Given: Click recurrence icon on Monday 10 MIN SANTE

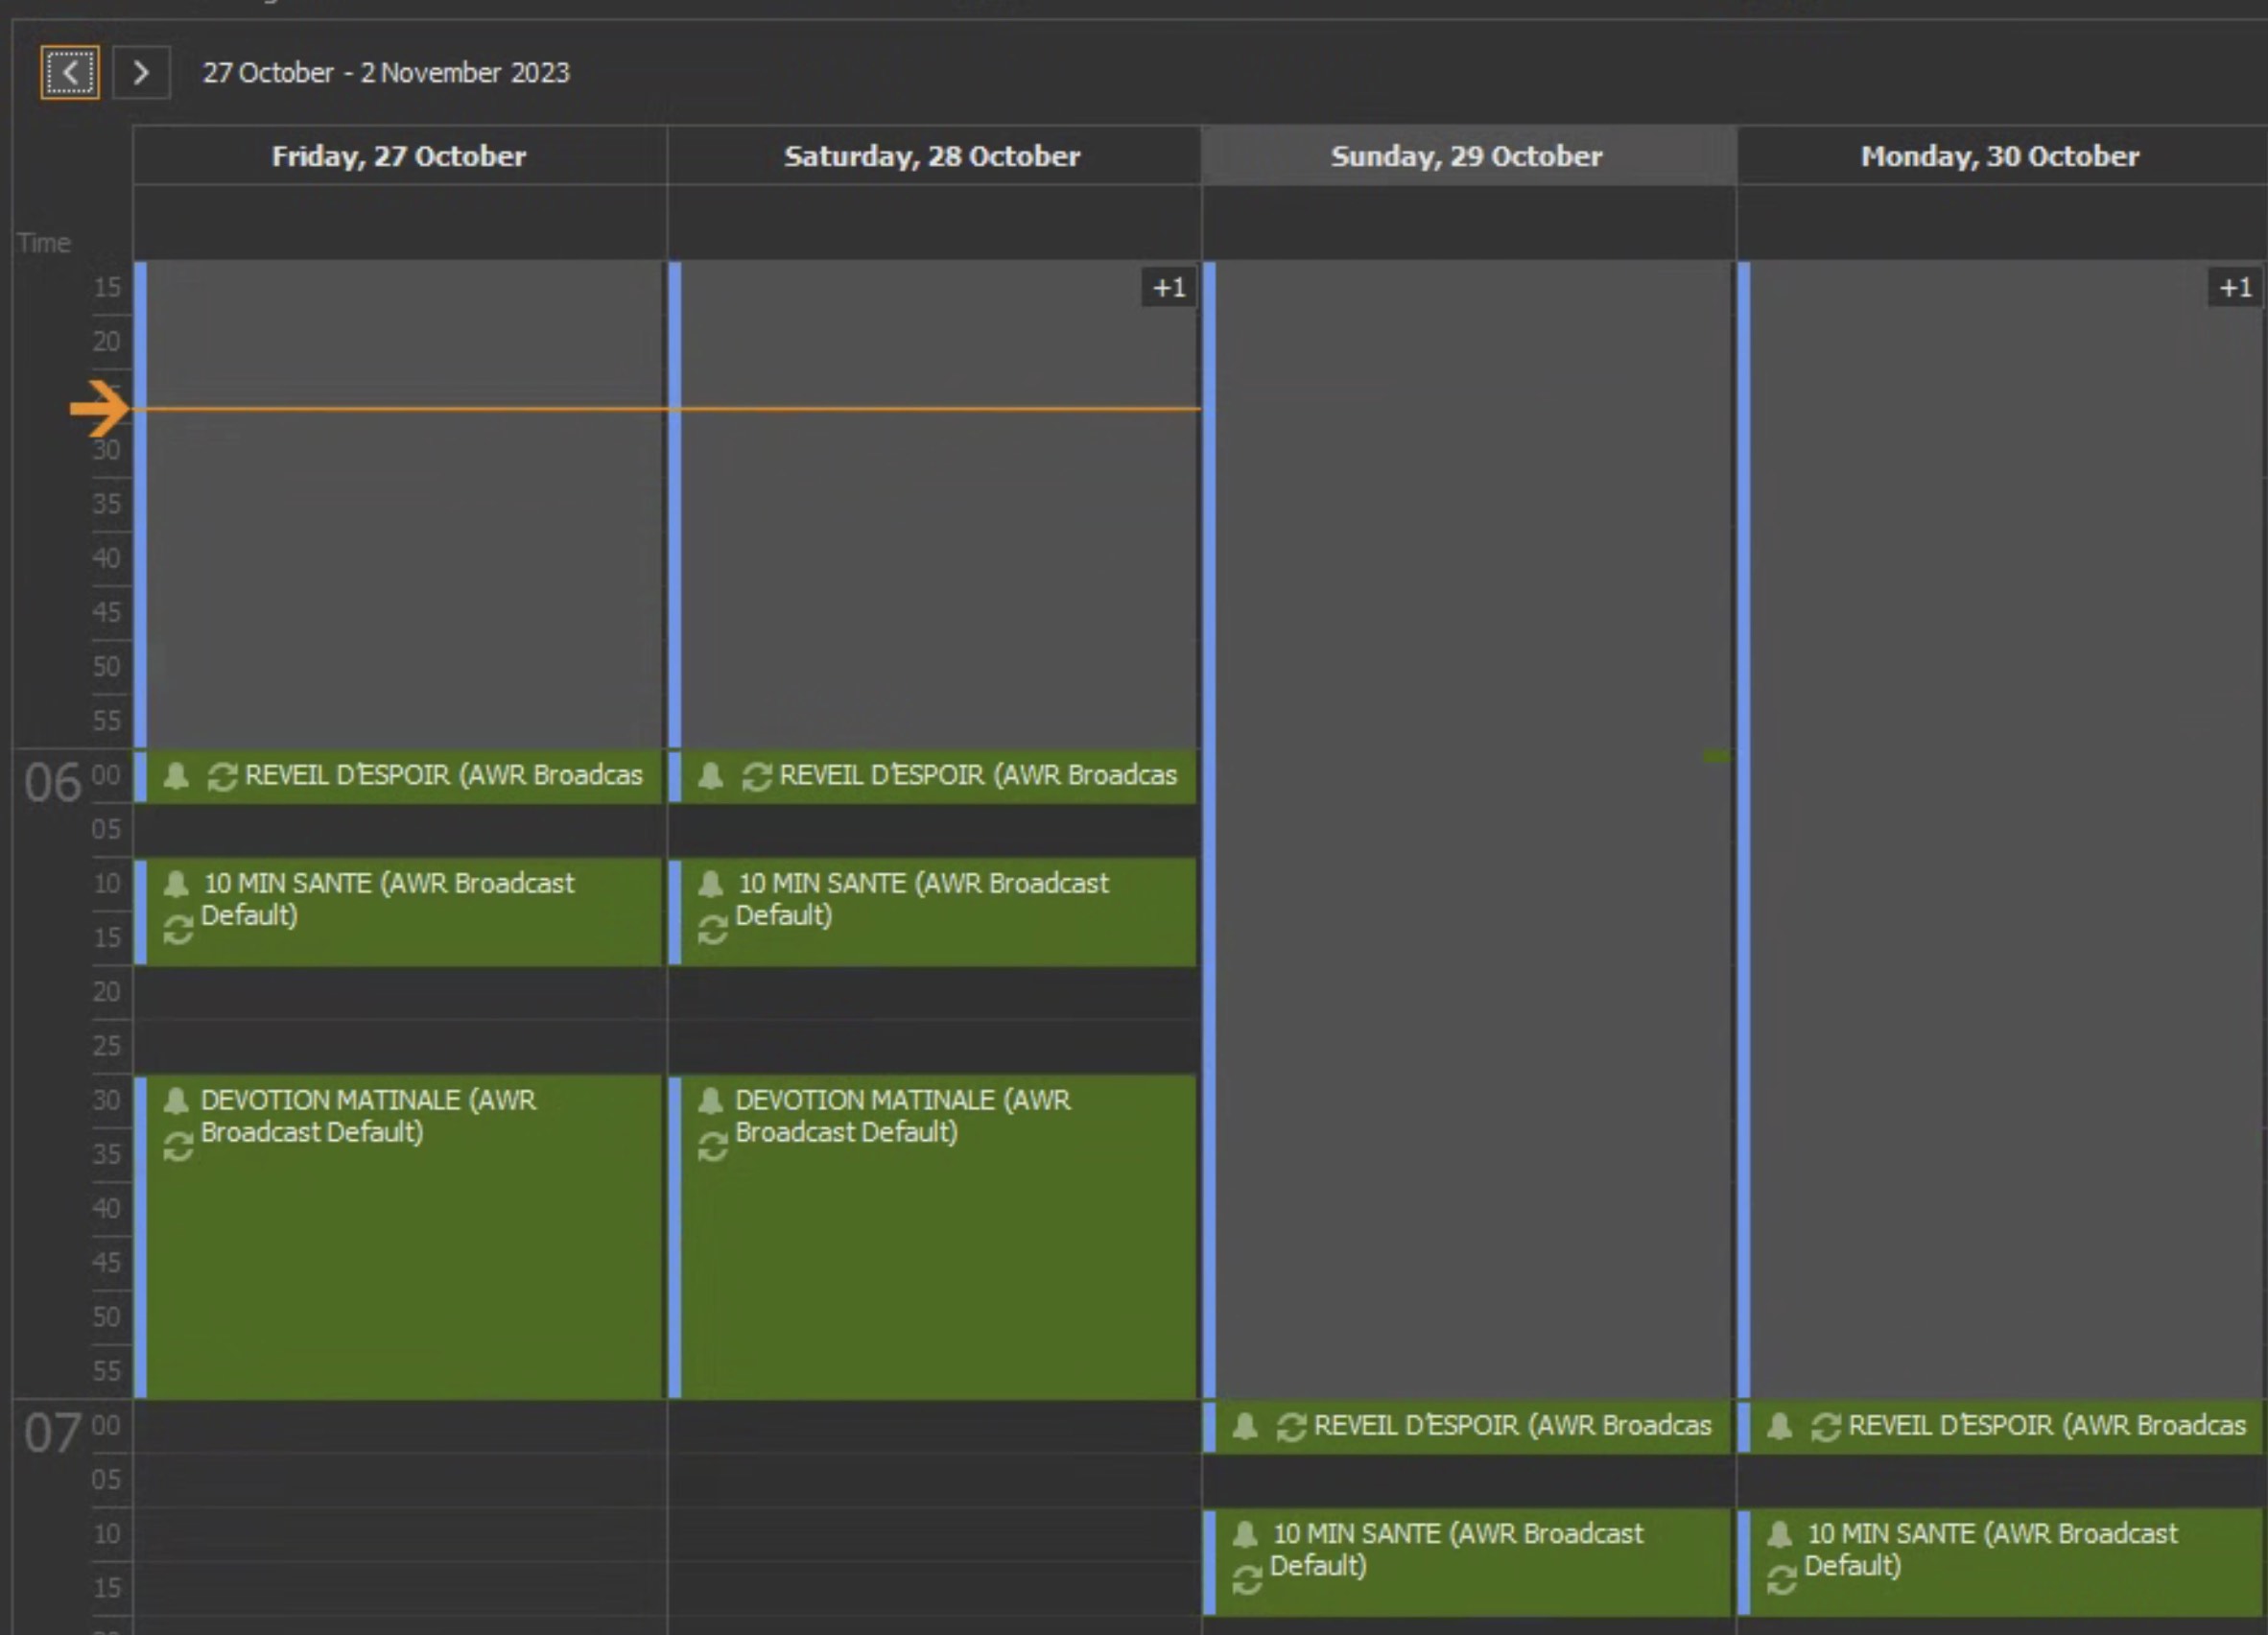Looking at the screenshot, I should (x=1781, y=1579).
